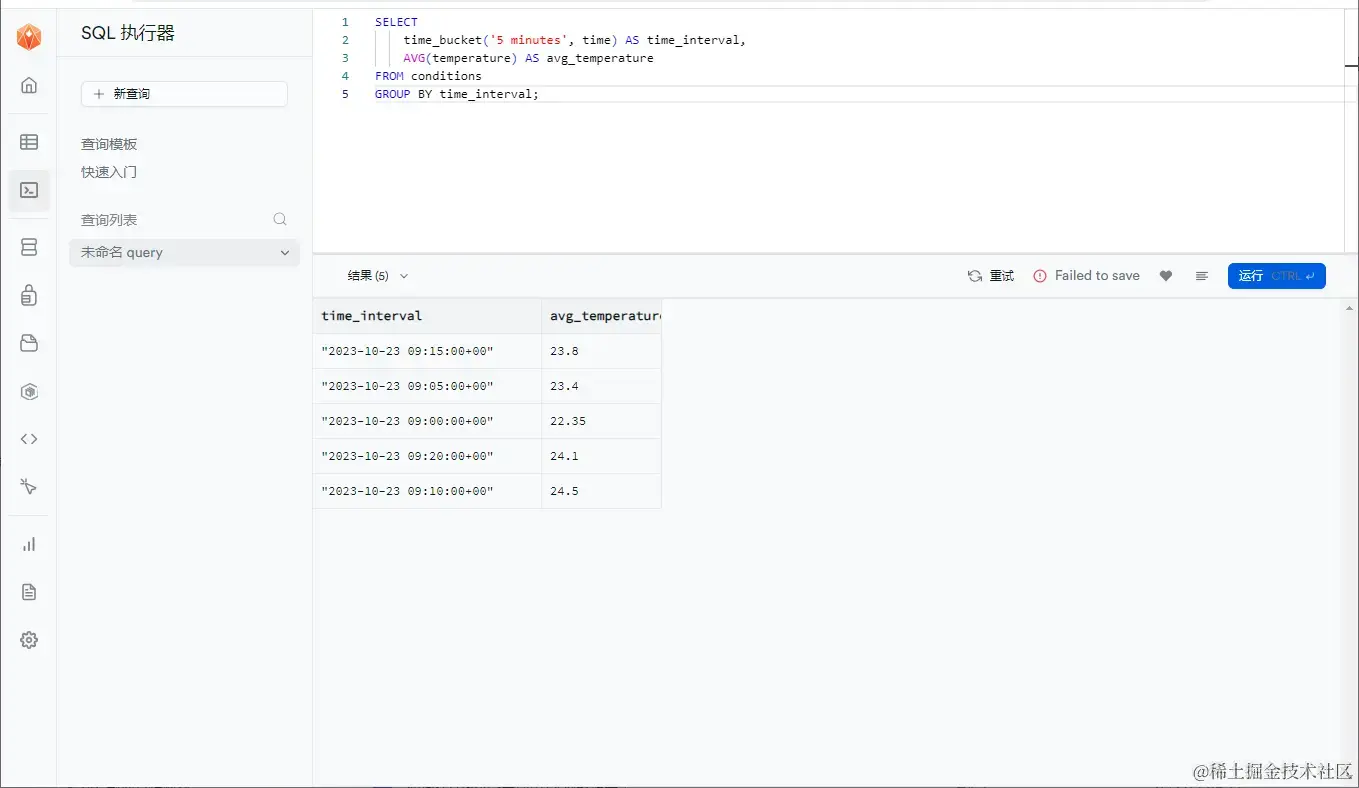Select the 23.4 value cell
Image resolution: width=1359 pixels, height=788 pixels.
coord(601,386)
